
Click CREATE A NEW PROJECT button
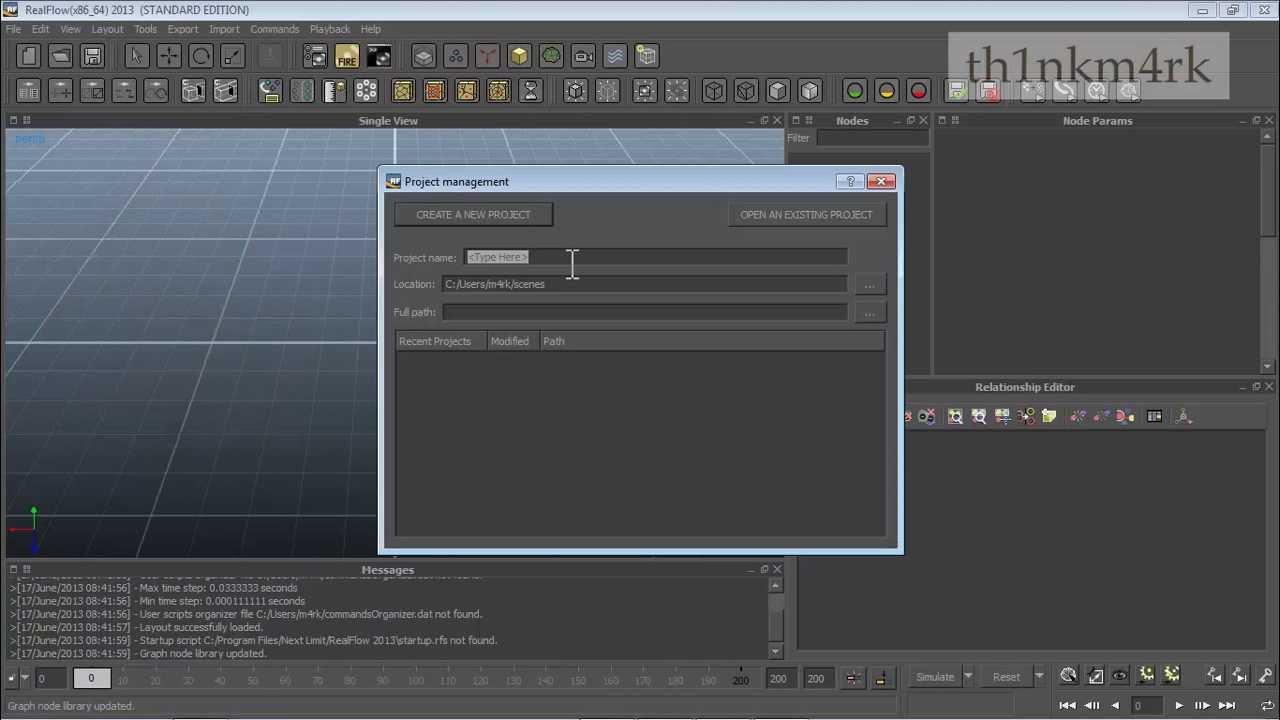473,215
